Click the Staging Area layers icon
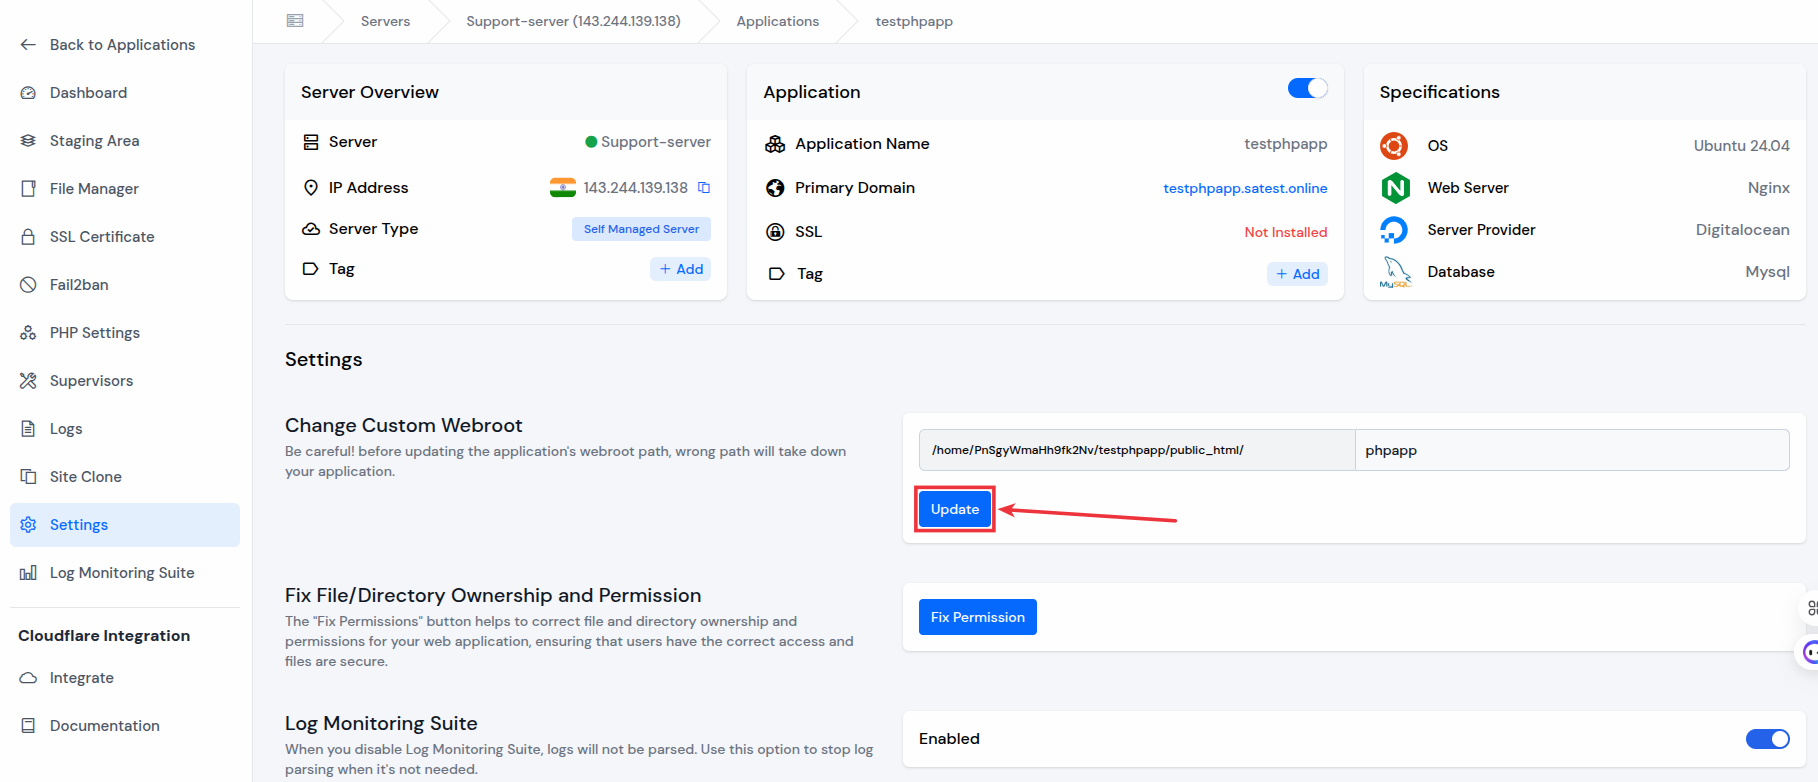Image resolution: width=1818 pixels, height=782 pixels. click(28, 141)
